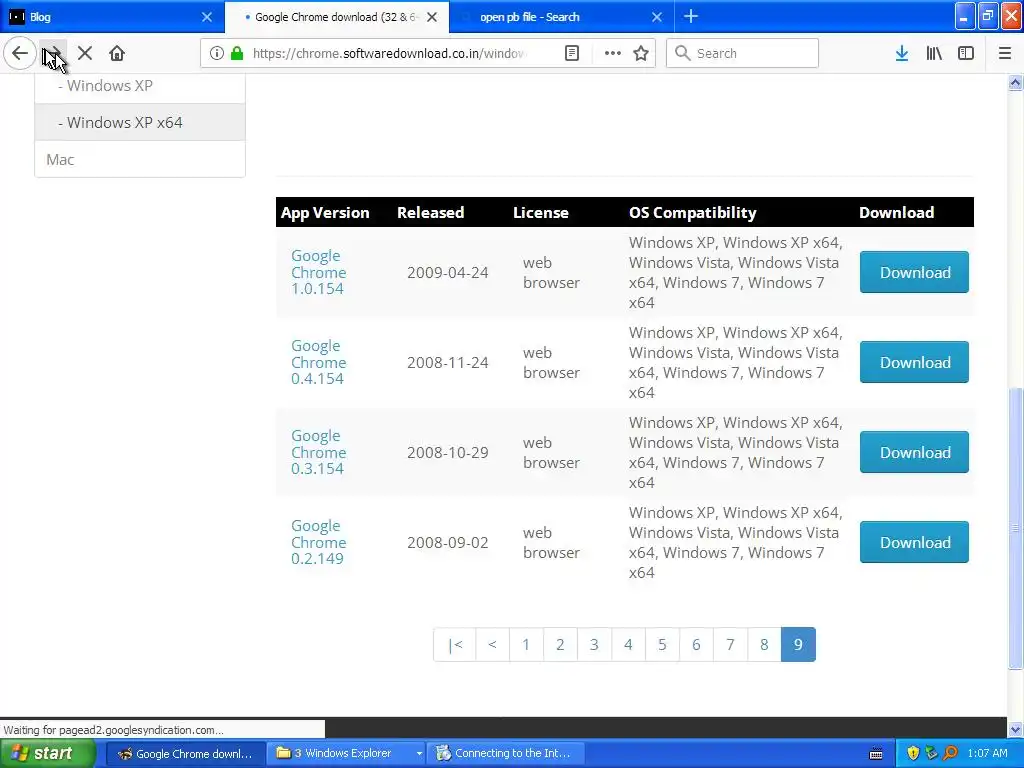Open page actions three-dot menu
This screenshot has height=768, width=1024.
click(613, 53)
